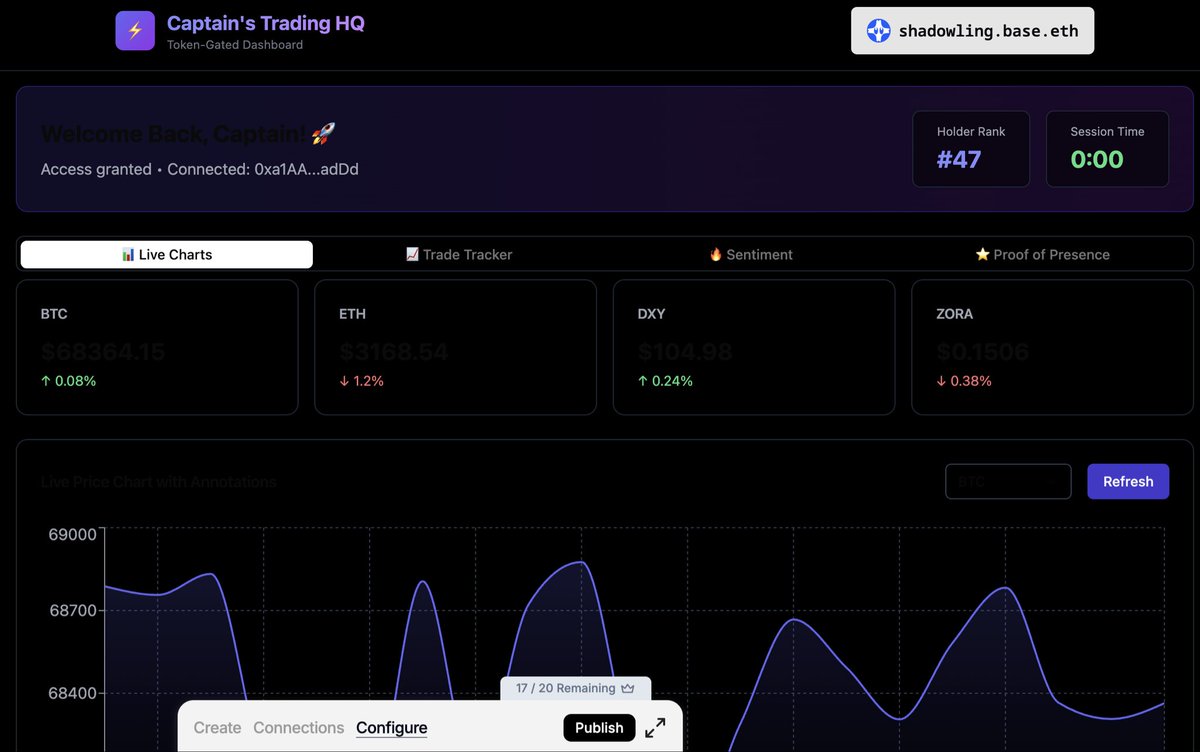The image size is (1200, 752).
Task: Click the Captain's Trading HQ title
Action: click(266, 23)
